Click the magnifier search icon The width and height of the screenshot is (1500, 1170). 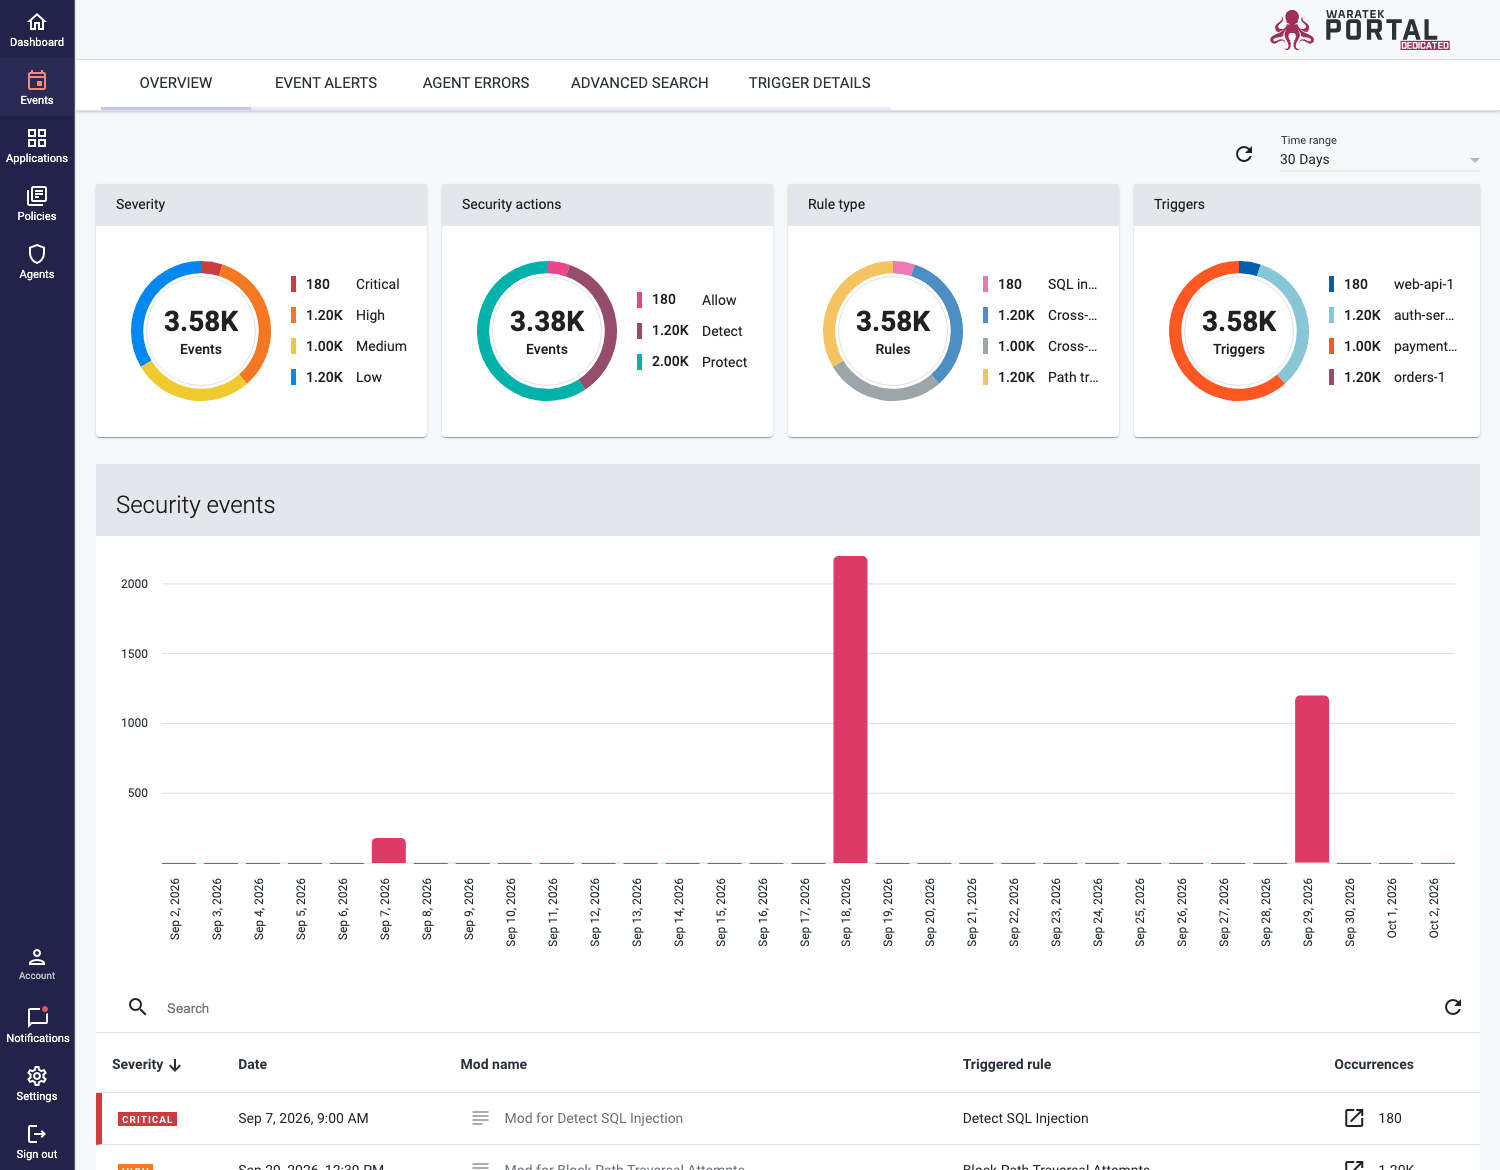tap(138, 1007)
